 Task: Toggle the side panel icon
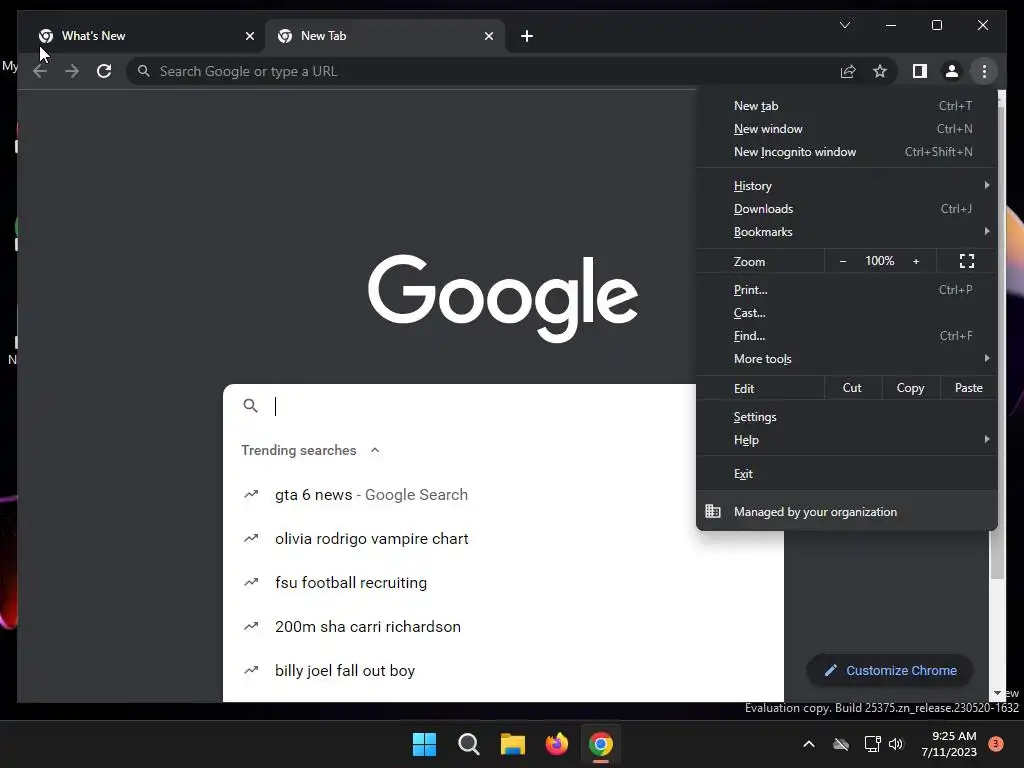coord(920,71)
